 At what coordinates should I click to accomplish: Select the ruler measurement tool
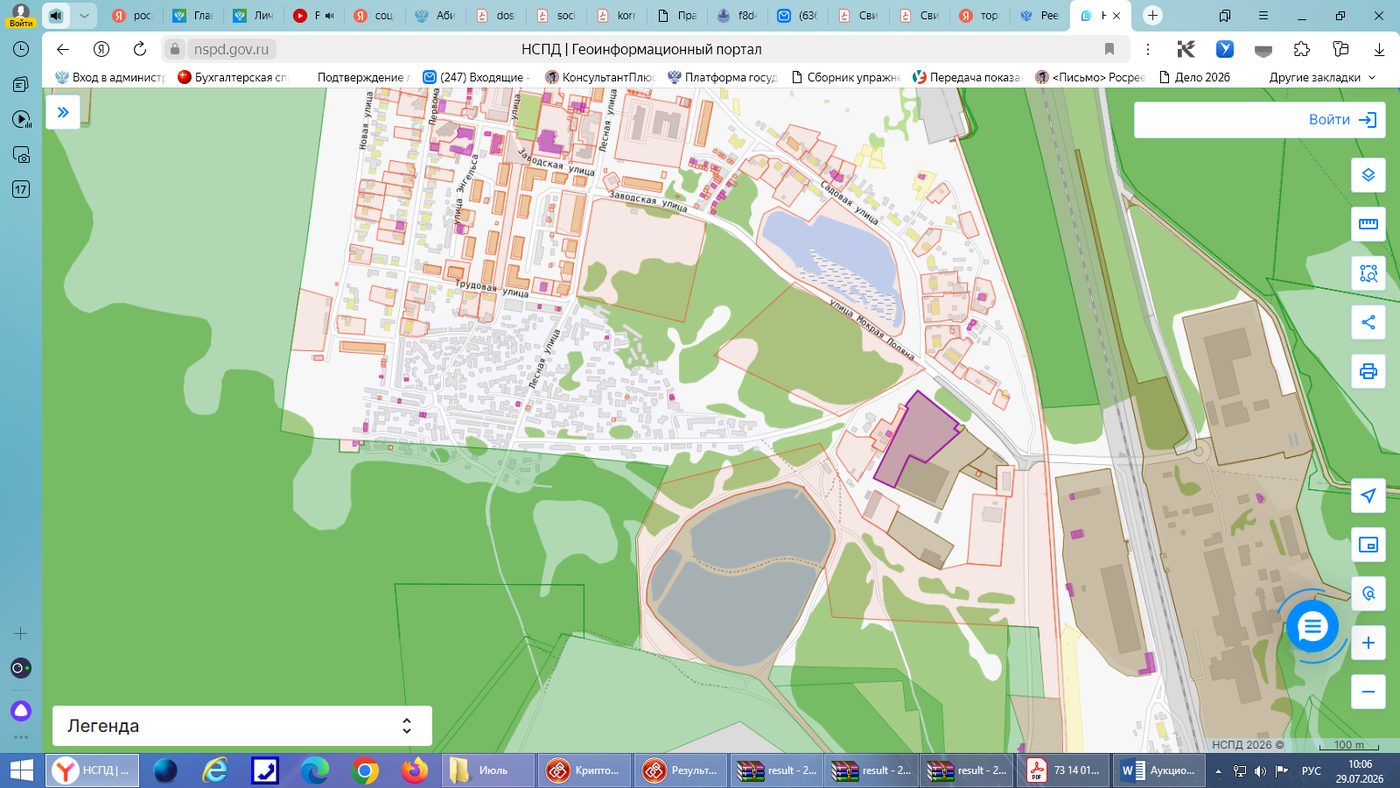1368,224
